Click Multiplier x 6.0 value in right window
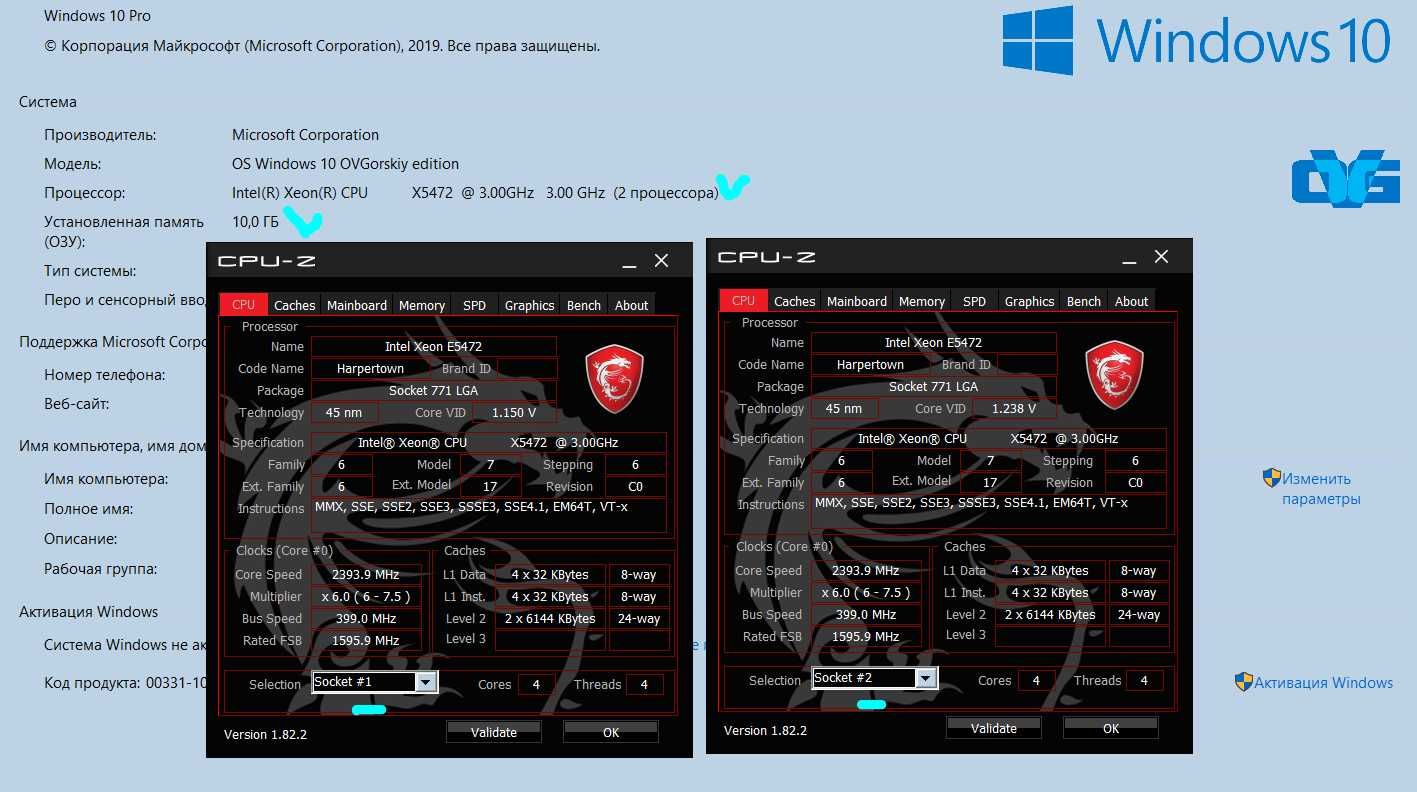The height and width of the screenshot is (792, 1417). 865,592
